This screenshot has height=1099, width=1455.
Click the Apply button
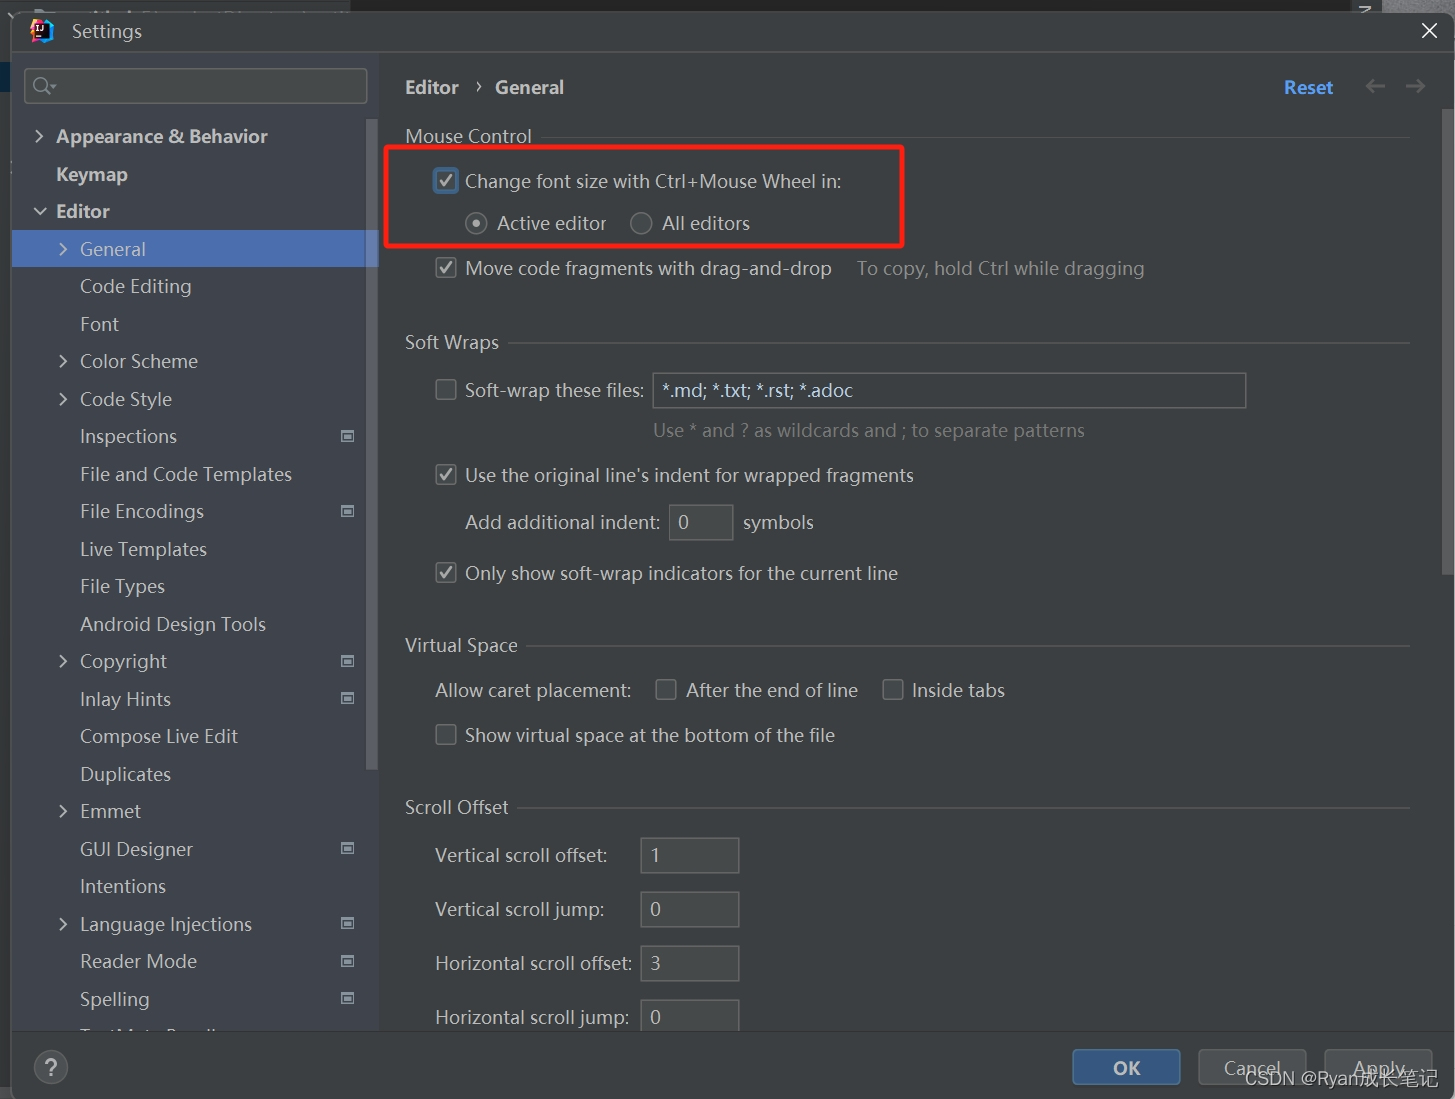(1378, 1067)
